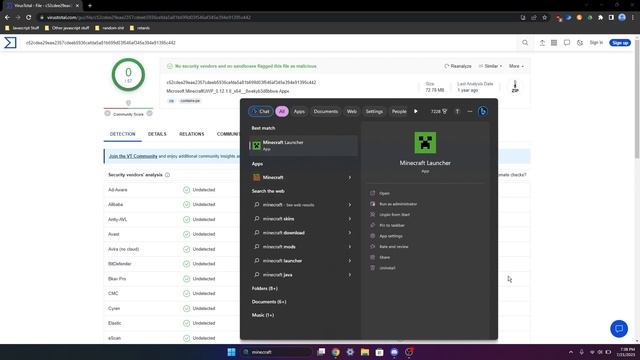
Task: Click Open for Minecraft Launcher
Action: click(384, 193)
